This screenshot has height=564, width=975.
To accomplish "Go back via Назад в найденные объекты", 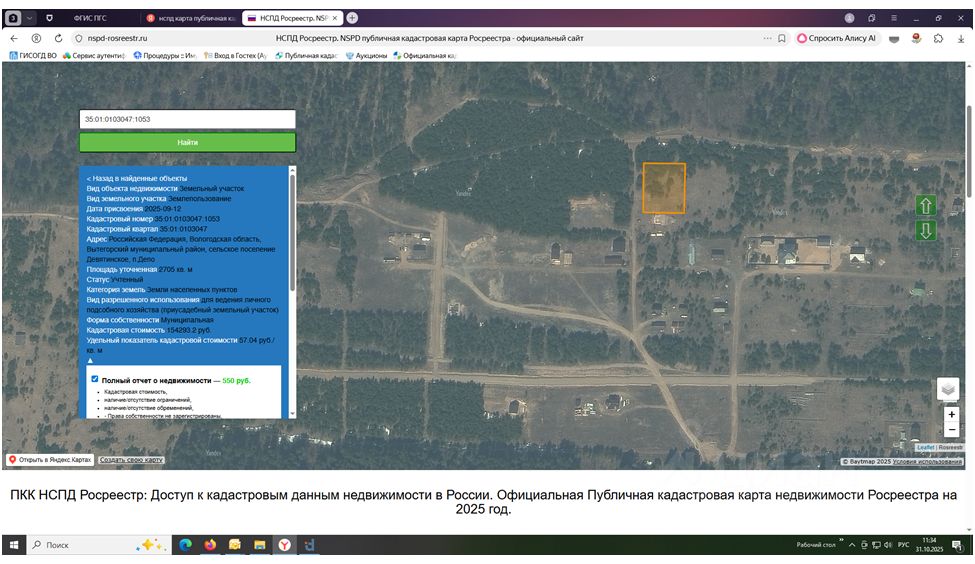I will [137, 178].
